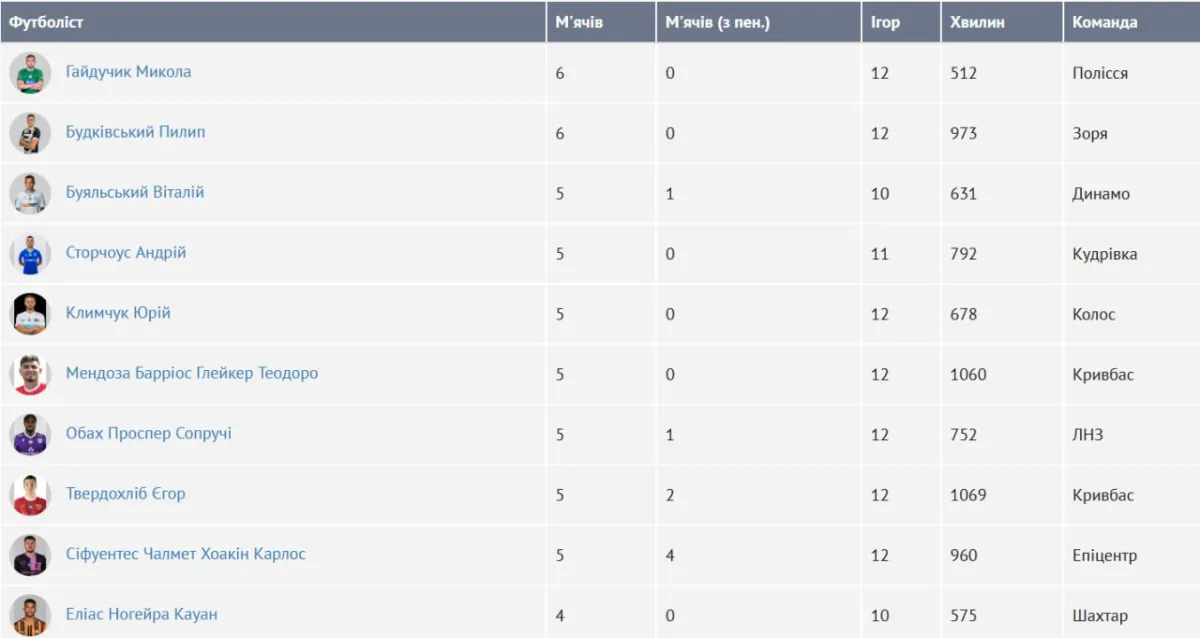The height and width of the screenshot is (638, 1200).
Task: Go to Твердохліб Єгор player page
Action: 125,493
